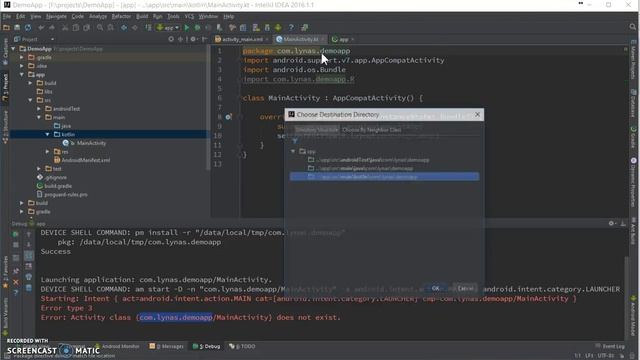Click the green Run button

[x=187, y=27]
